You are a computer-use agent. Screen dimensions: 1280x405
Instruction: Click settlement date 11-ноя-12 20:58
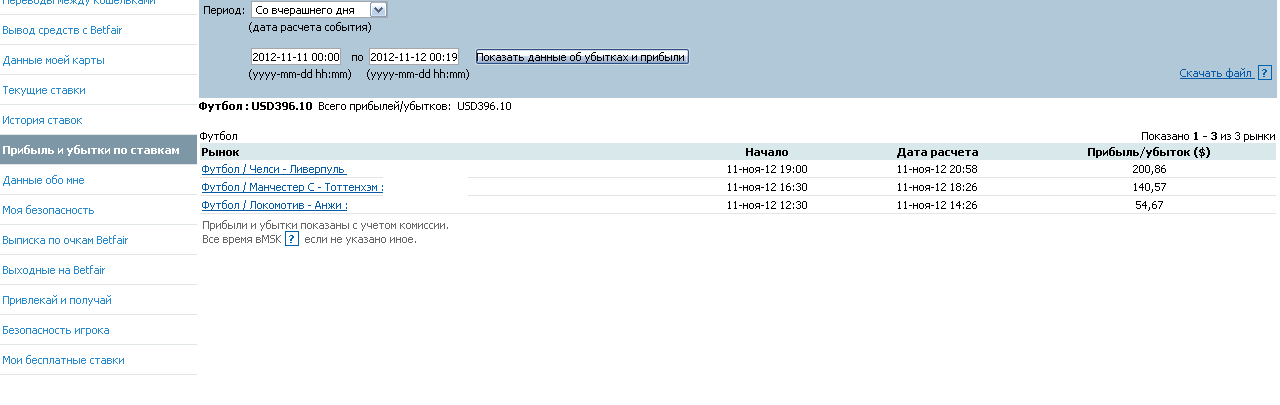click(937, 169)
